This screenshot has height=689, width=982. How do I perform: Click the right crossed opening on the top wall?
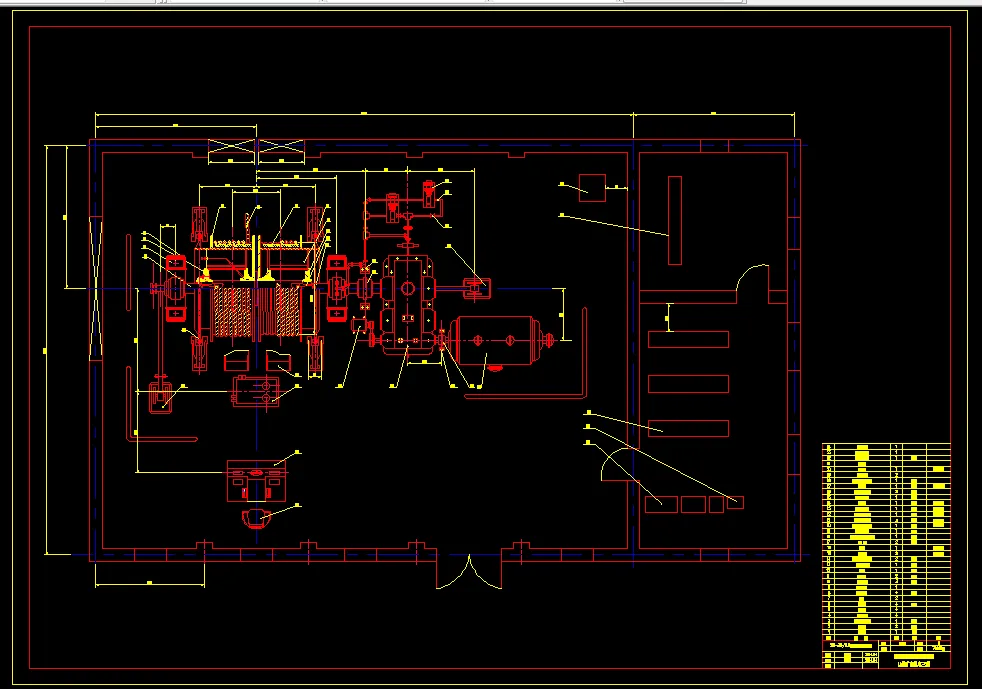(281, 146)
